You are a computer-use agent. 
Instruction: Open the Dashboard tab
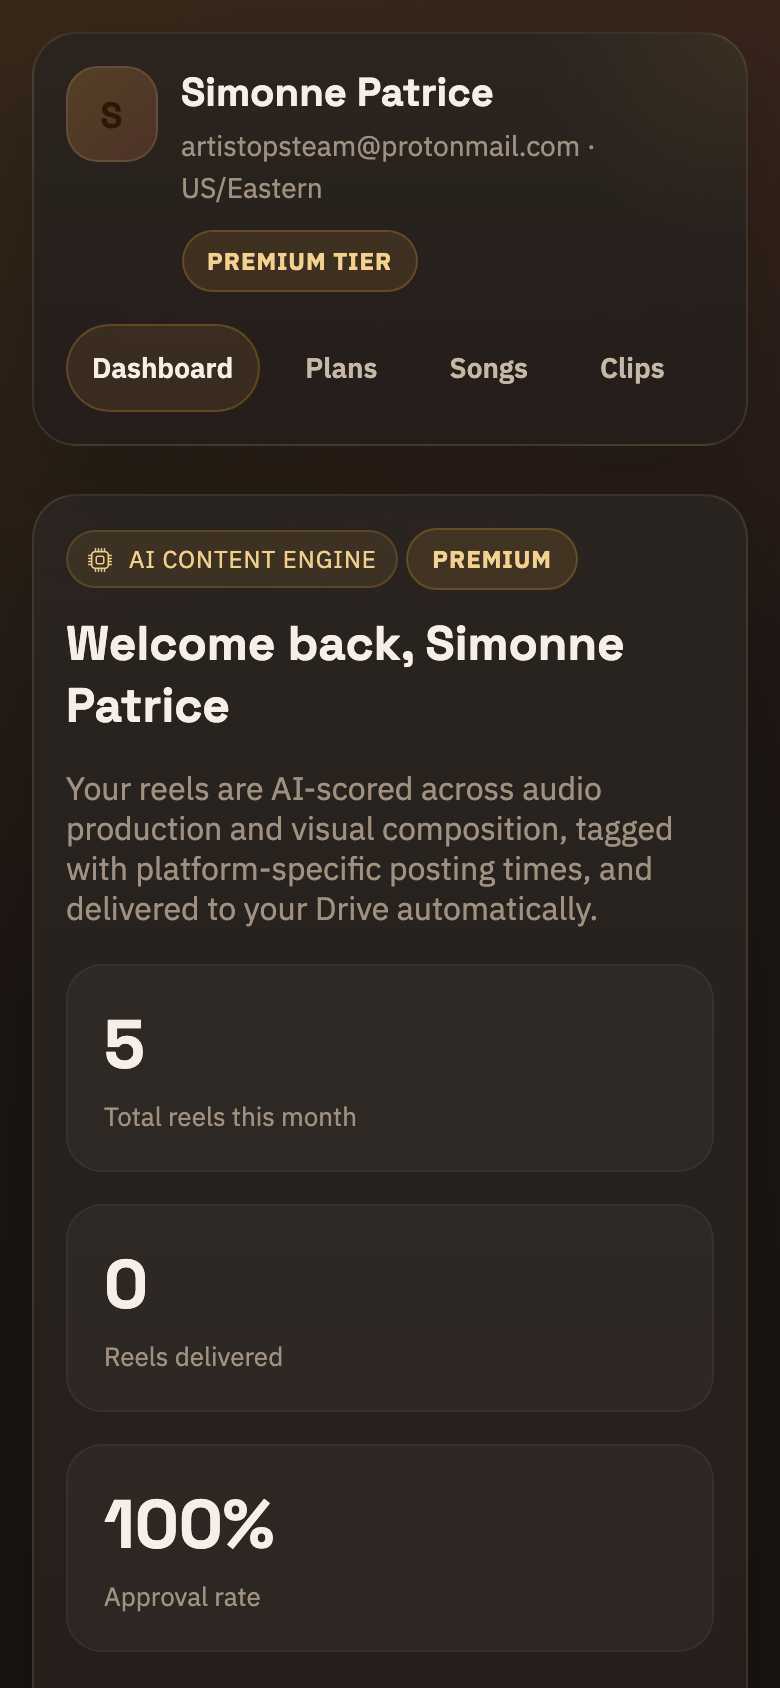pos(163,369)
